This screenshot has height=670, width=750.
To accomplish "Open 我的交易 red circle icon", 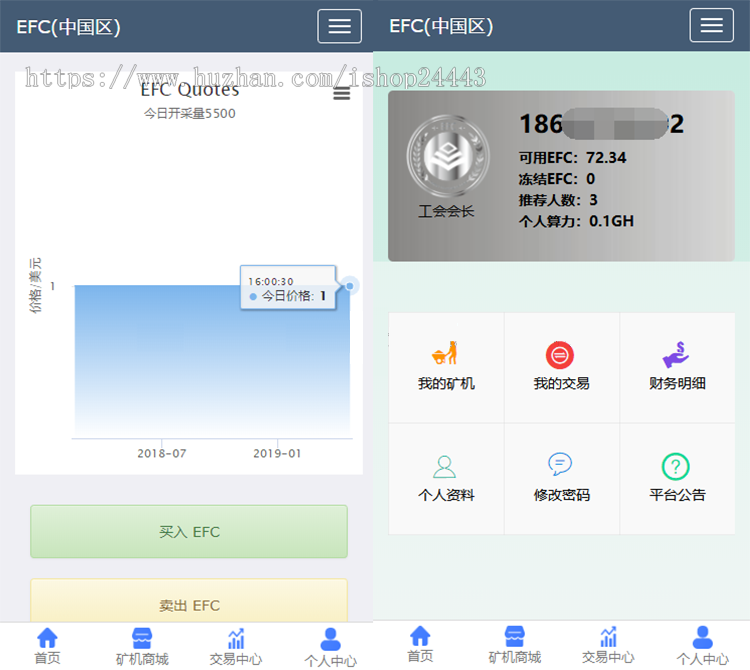I will 560,355.
